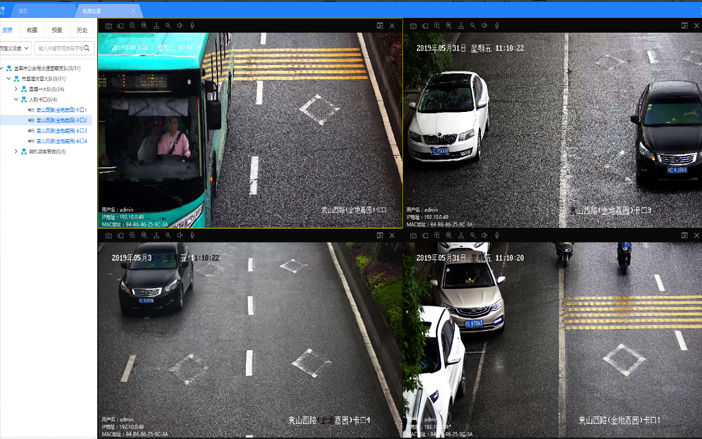Toggle speaker audio in top-left video pane
Viewport: 702px width, 439px height.
point(180,26)
